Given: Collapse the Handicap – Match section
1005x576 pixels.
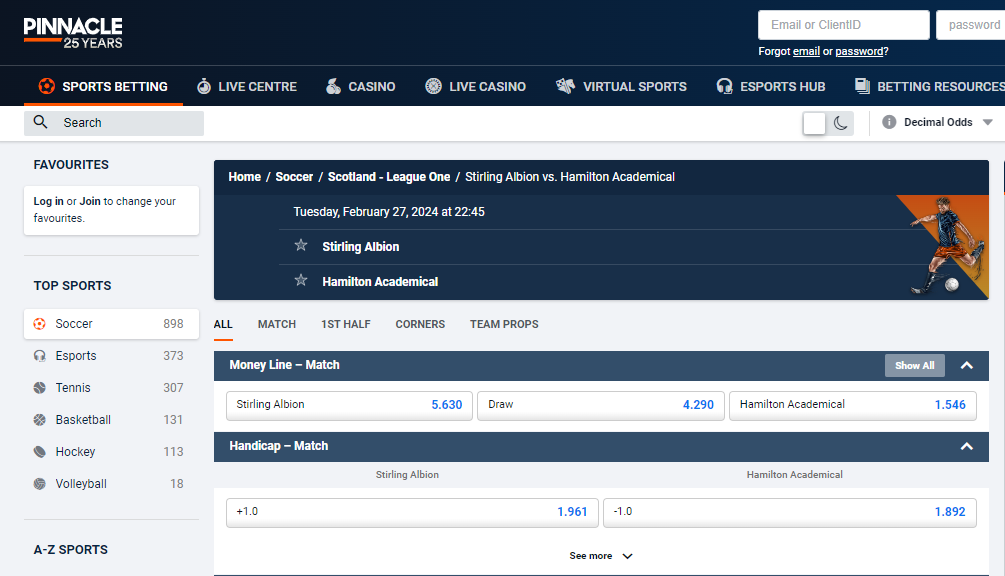Looking at the screenshot, I should (x=967, y=446).
